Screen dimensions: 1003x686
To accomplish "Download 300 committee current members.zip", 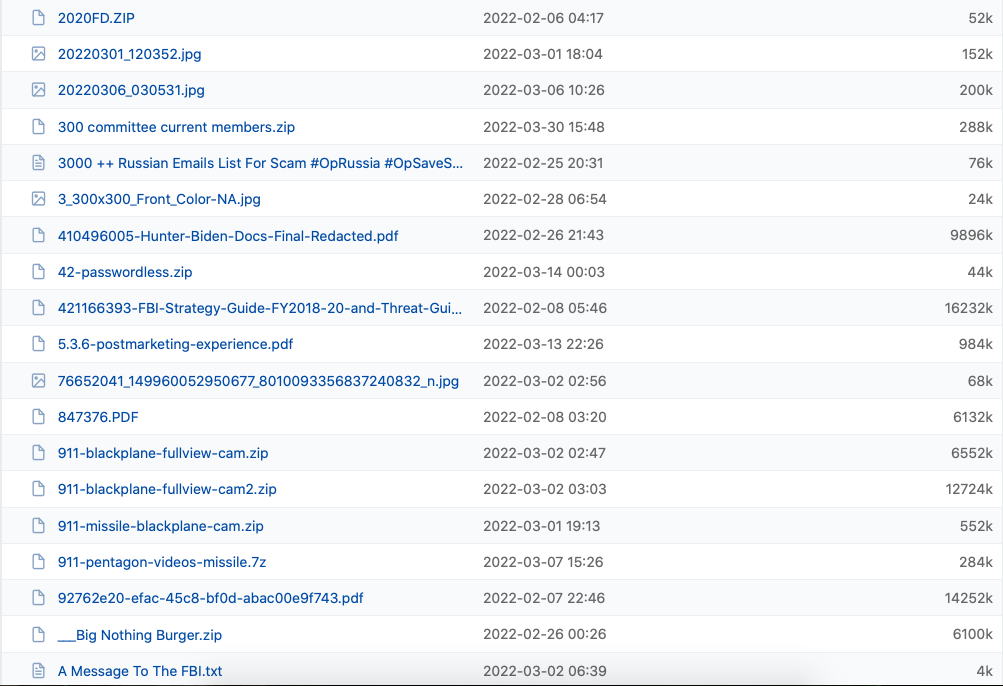I will pyautogui.click(x=176, y=127).
